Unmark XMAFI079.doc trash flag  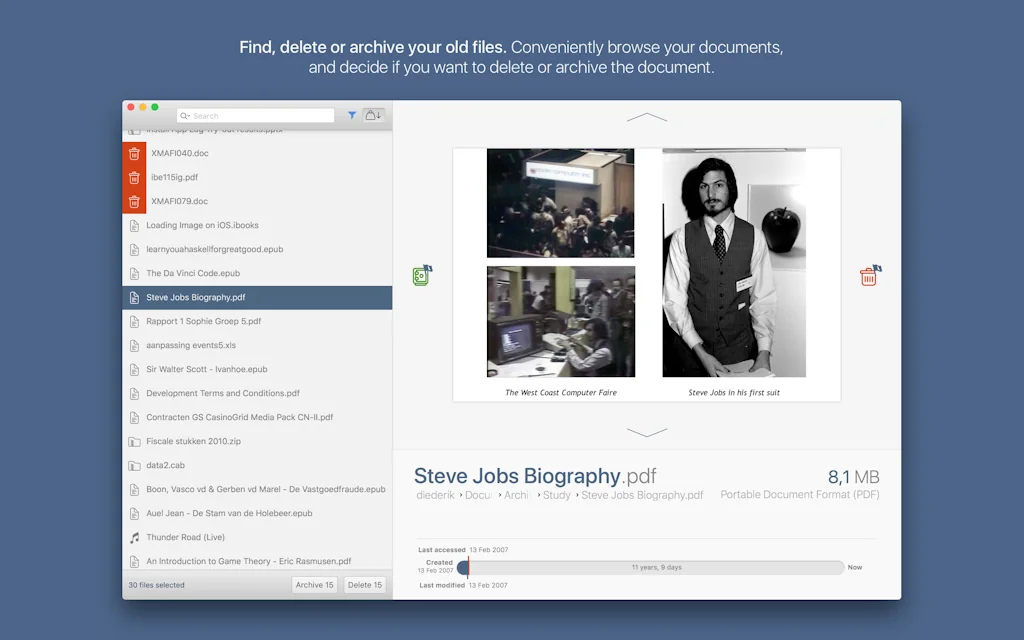pos(134,202)
